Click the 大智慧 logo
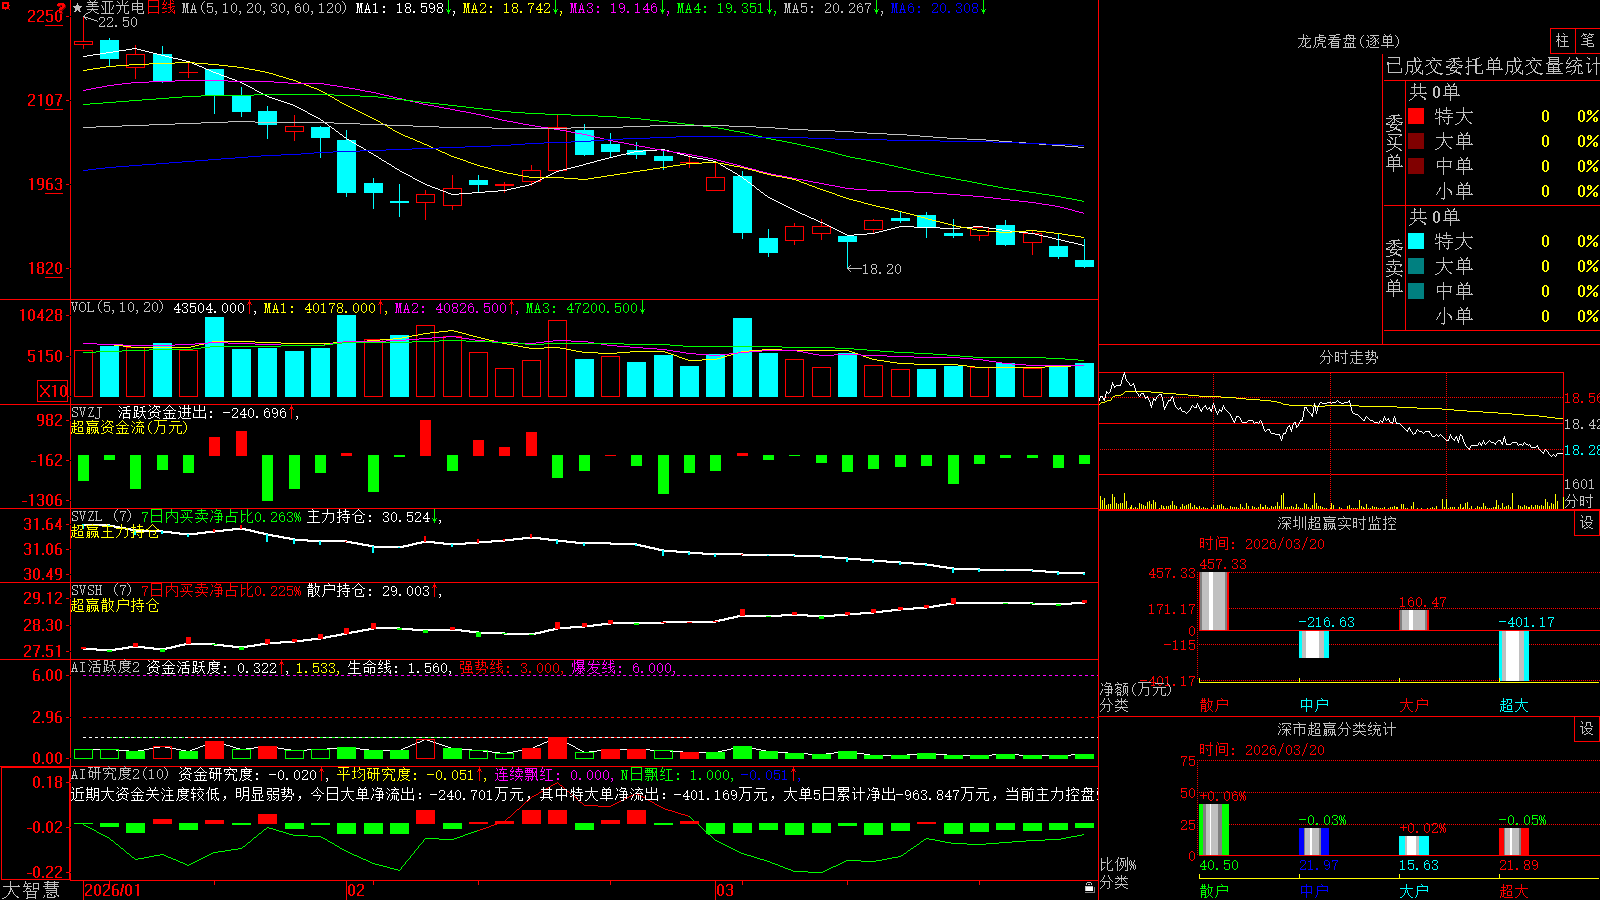1600x900 pixels. pos(30,890)
